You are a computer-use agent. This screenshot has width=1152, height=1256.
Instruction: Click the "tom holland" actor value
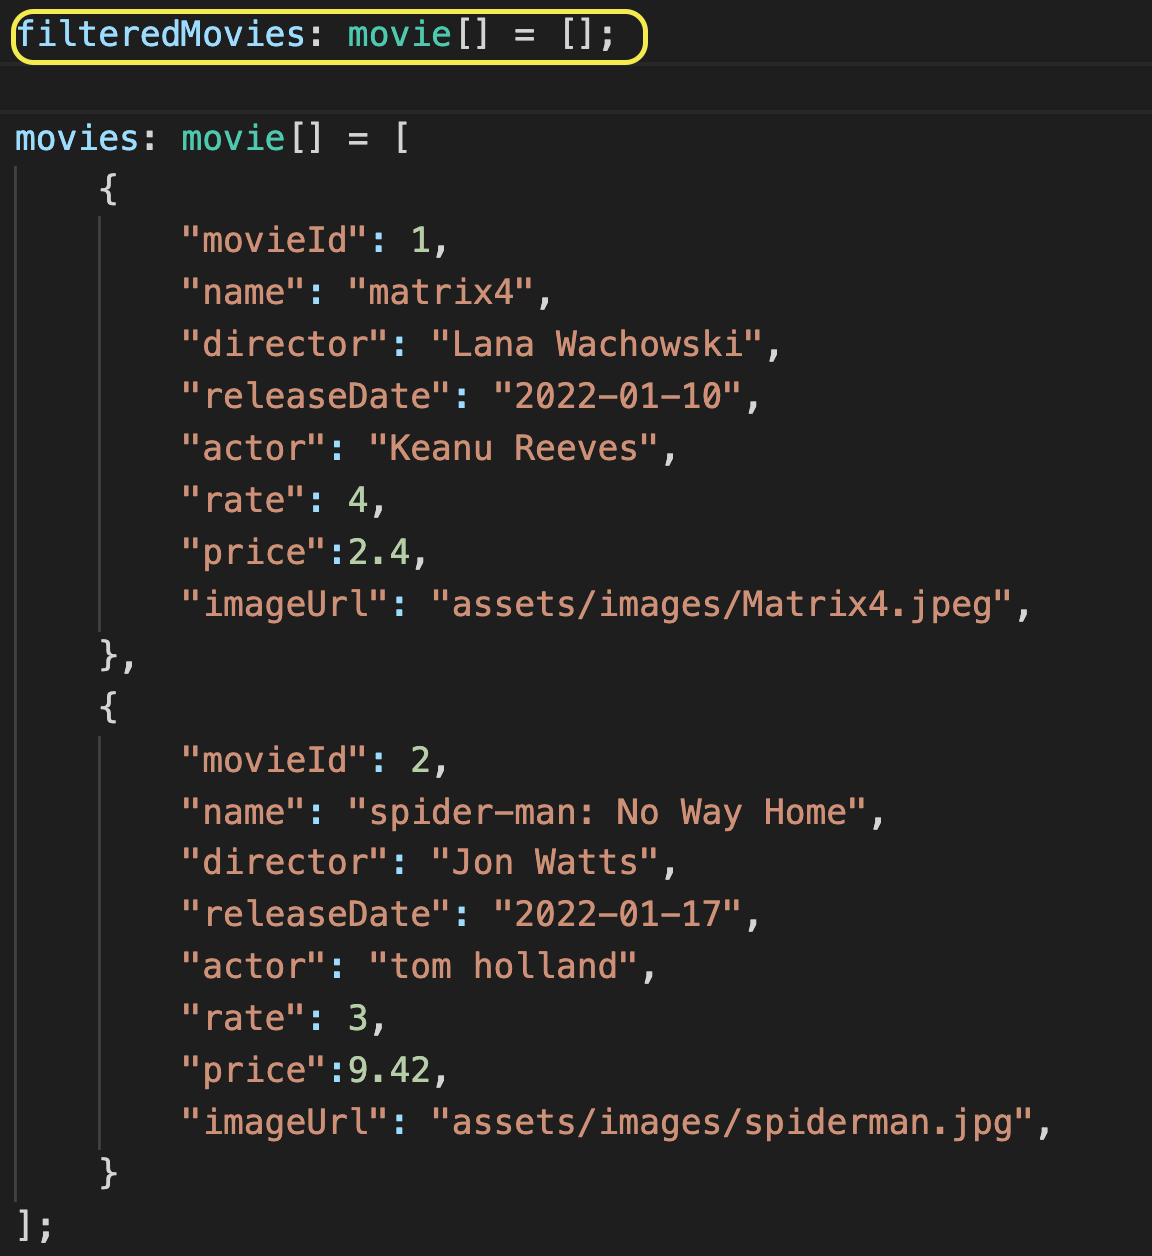click(503, 966)
